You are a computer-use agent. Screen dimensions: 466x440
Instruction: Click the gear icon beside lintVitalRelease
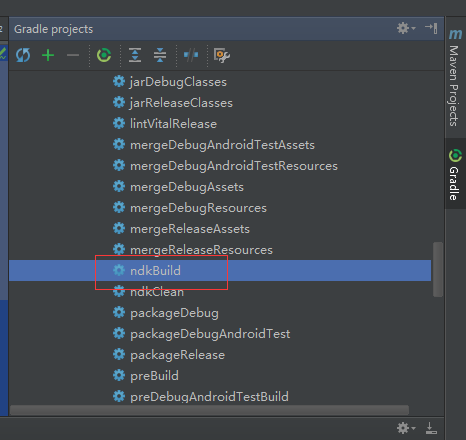(x=119, y=123)
